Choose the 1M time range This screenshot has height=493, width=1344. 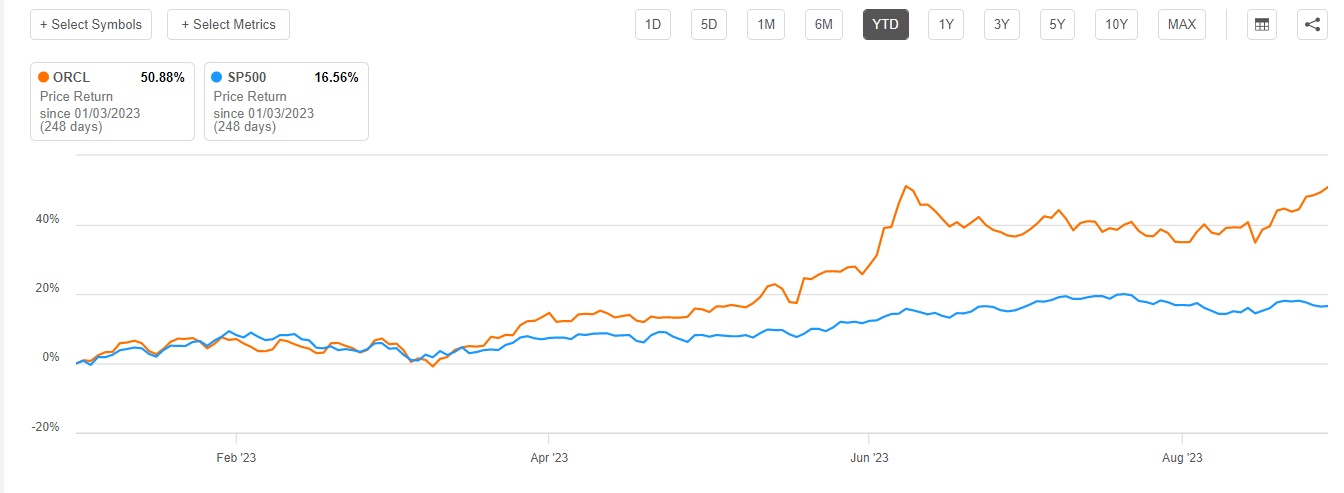click(x=766, y=25)
